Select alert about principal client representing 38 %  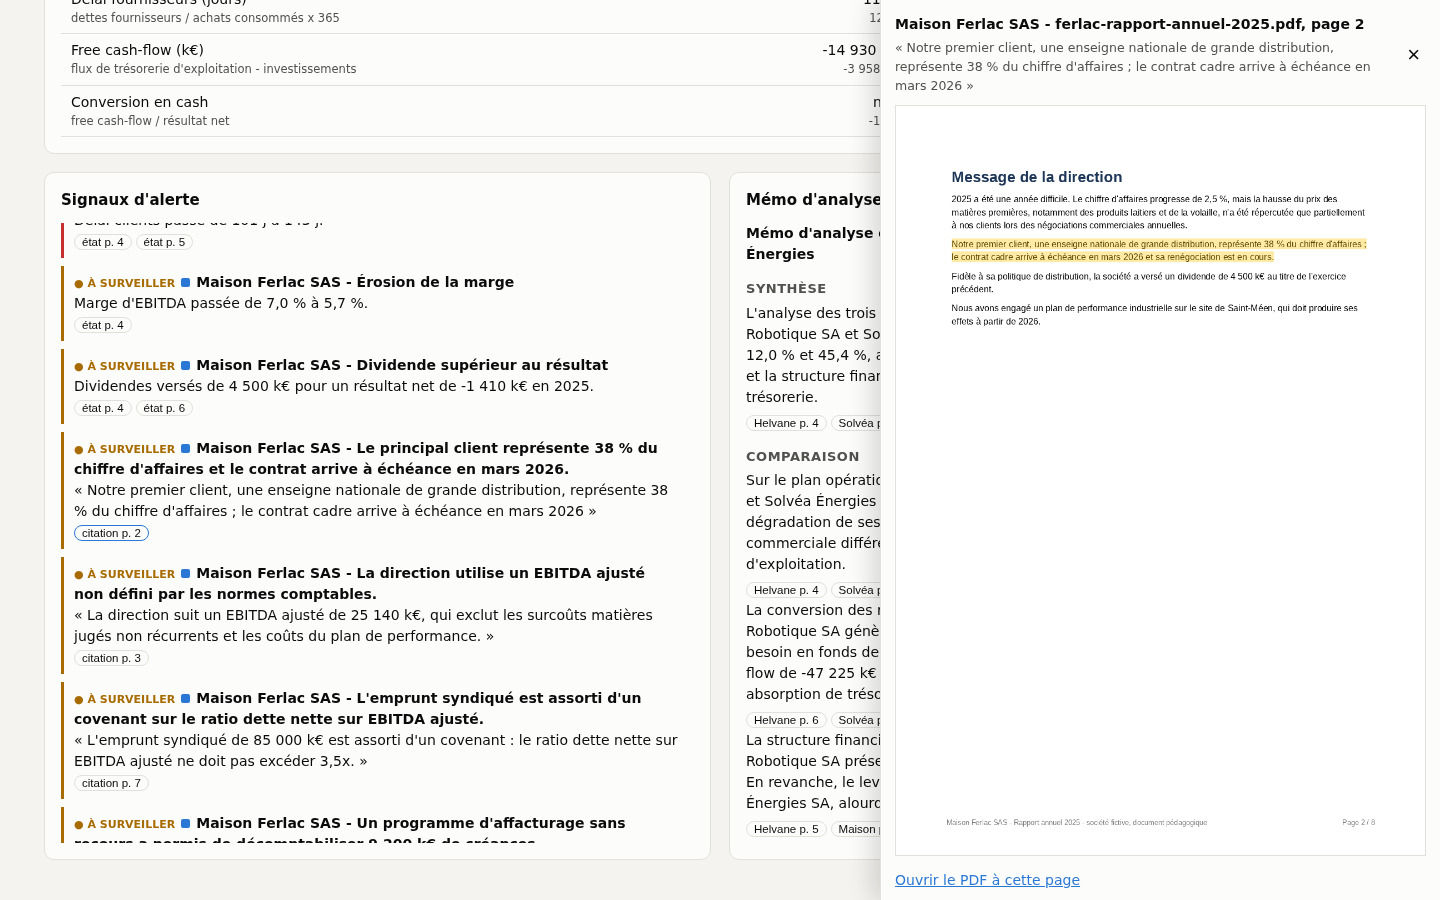(x=366, y=458)
